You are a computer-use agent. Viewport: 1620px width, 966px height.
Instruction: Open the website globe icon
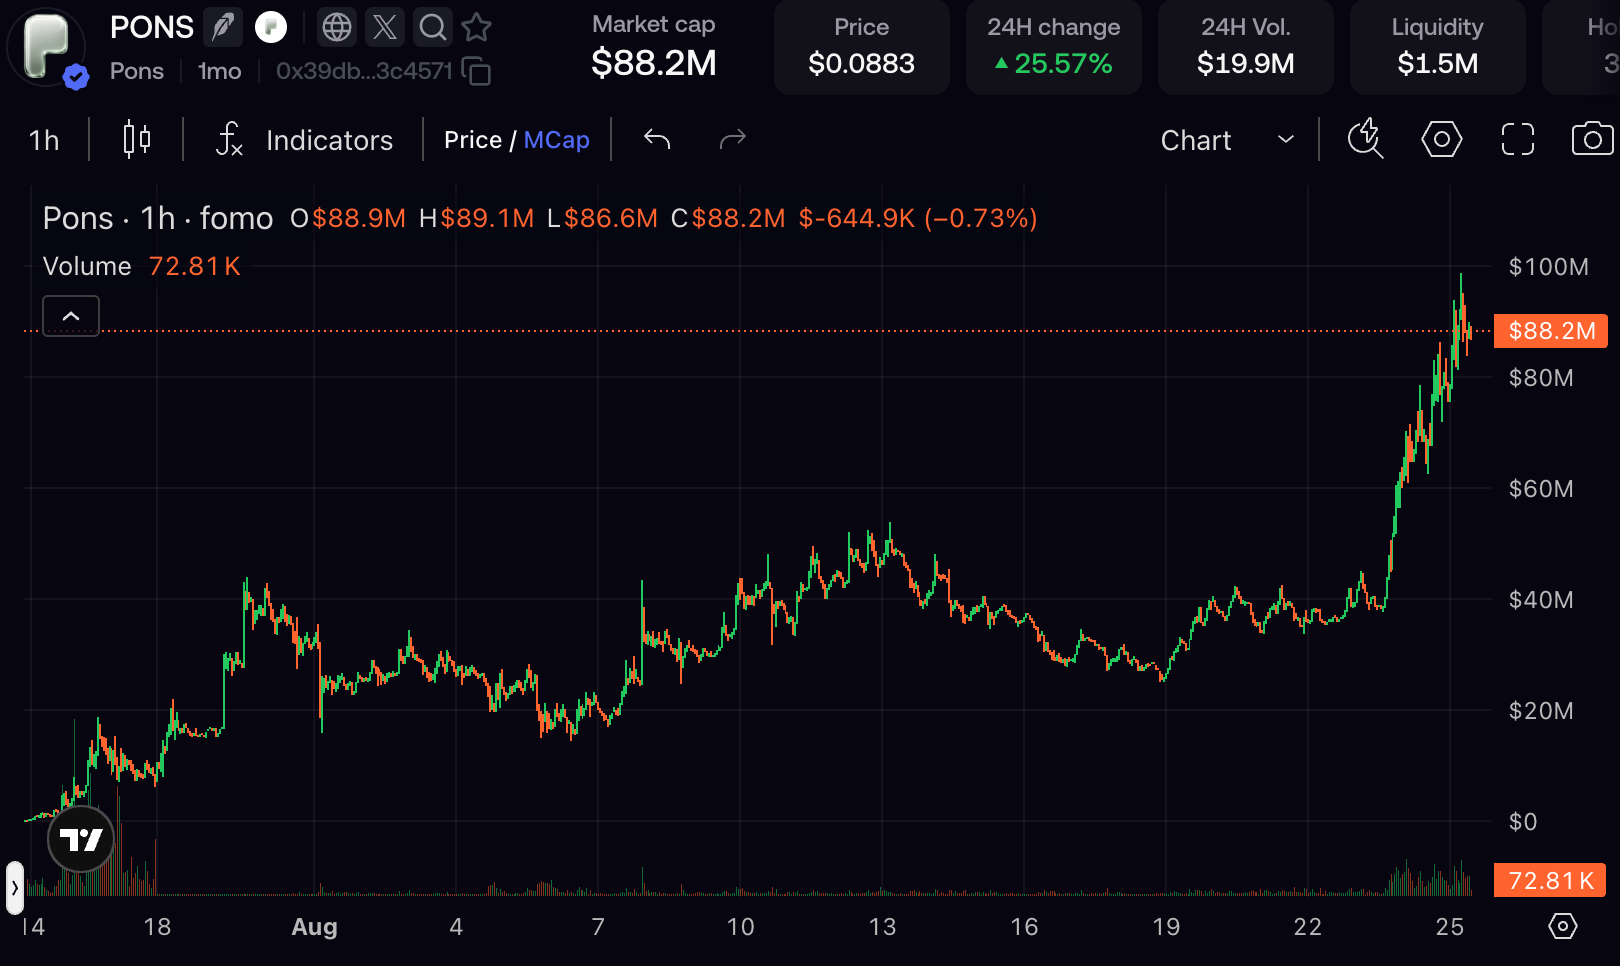[x=337, y=27]
